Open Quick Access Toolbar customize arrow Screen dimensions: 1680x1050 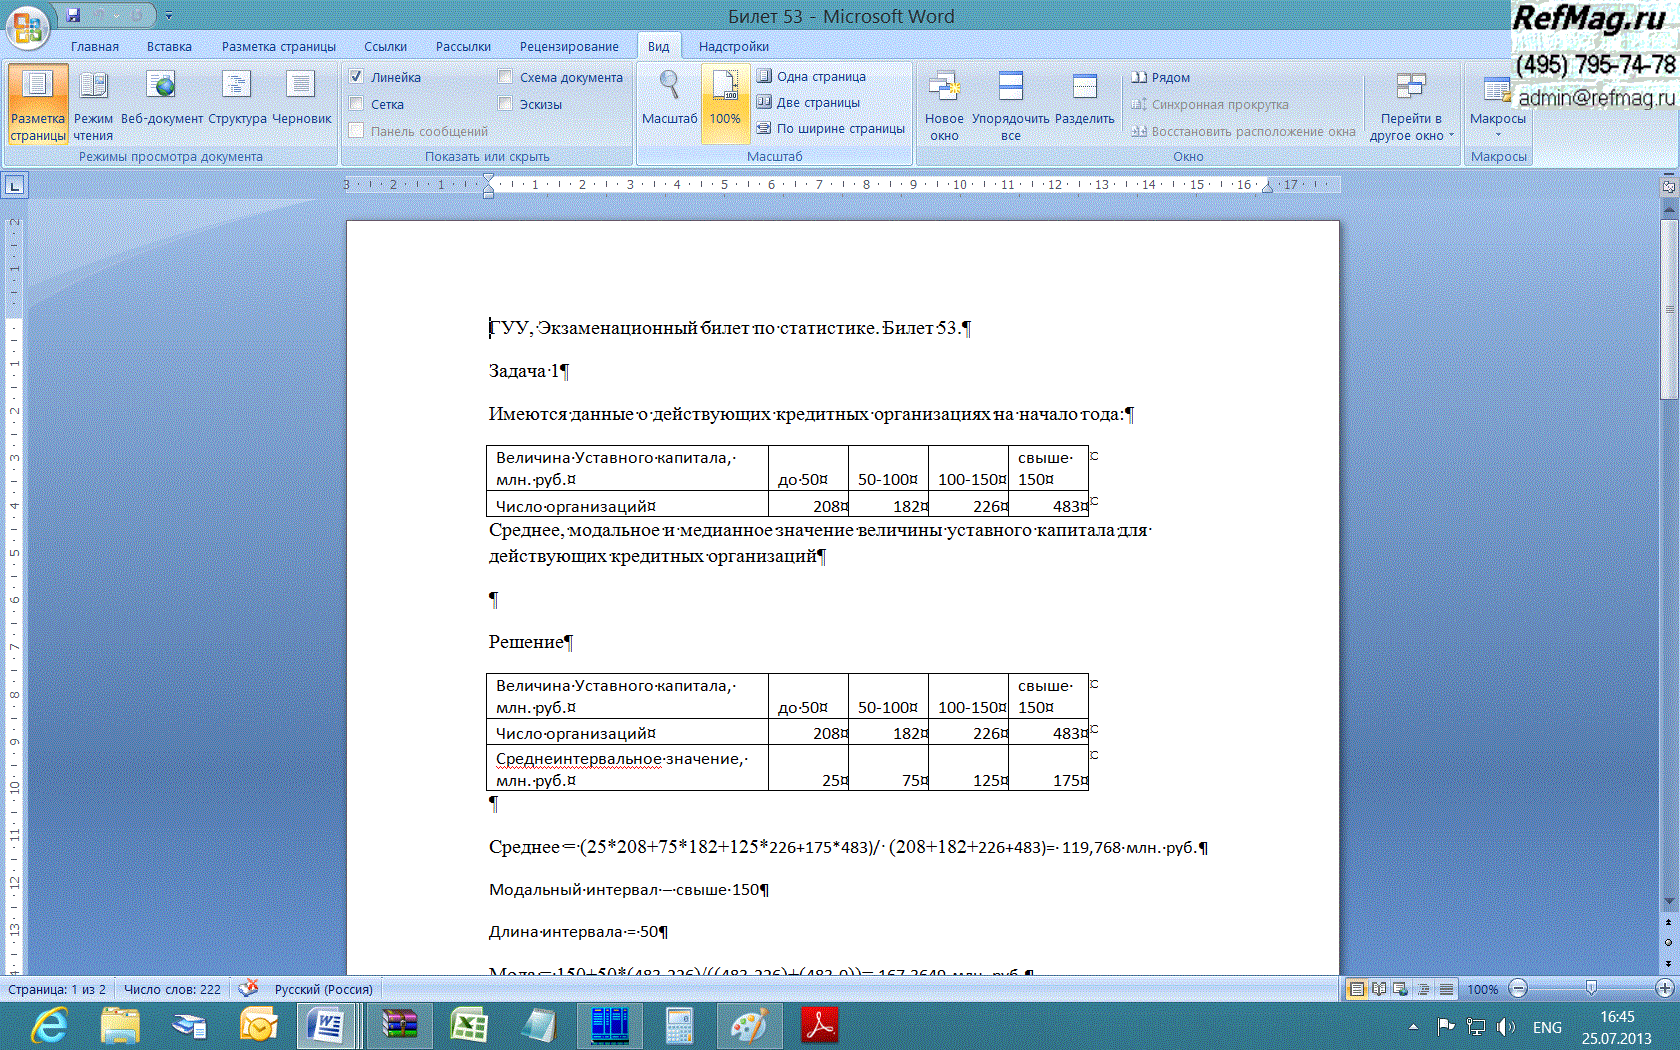tap(169, 16)
